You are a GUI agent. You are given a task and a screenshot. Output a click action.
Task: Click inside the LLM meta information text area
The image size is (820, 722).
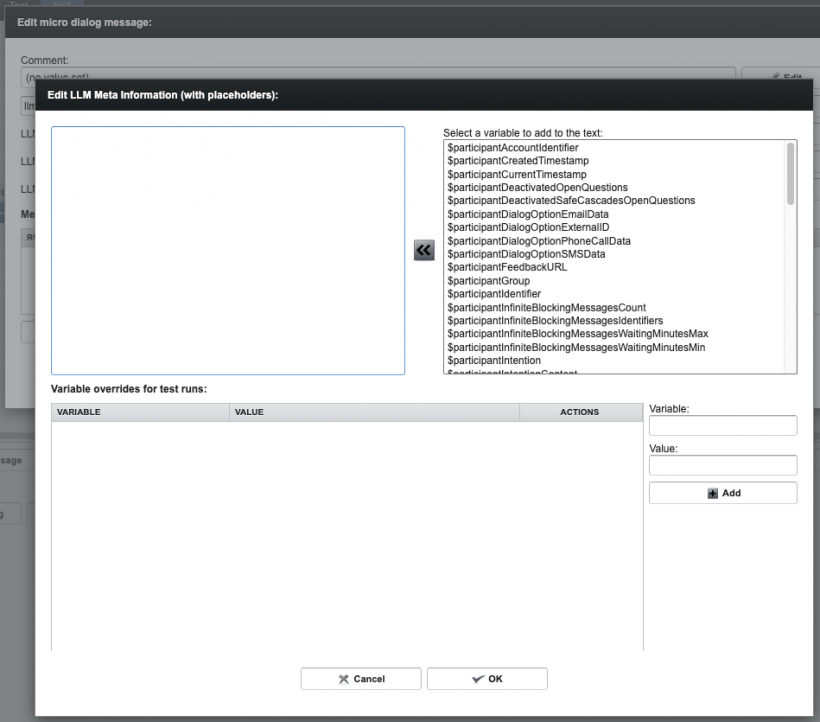[228, 250]
